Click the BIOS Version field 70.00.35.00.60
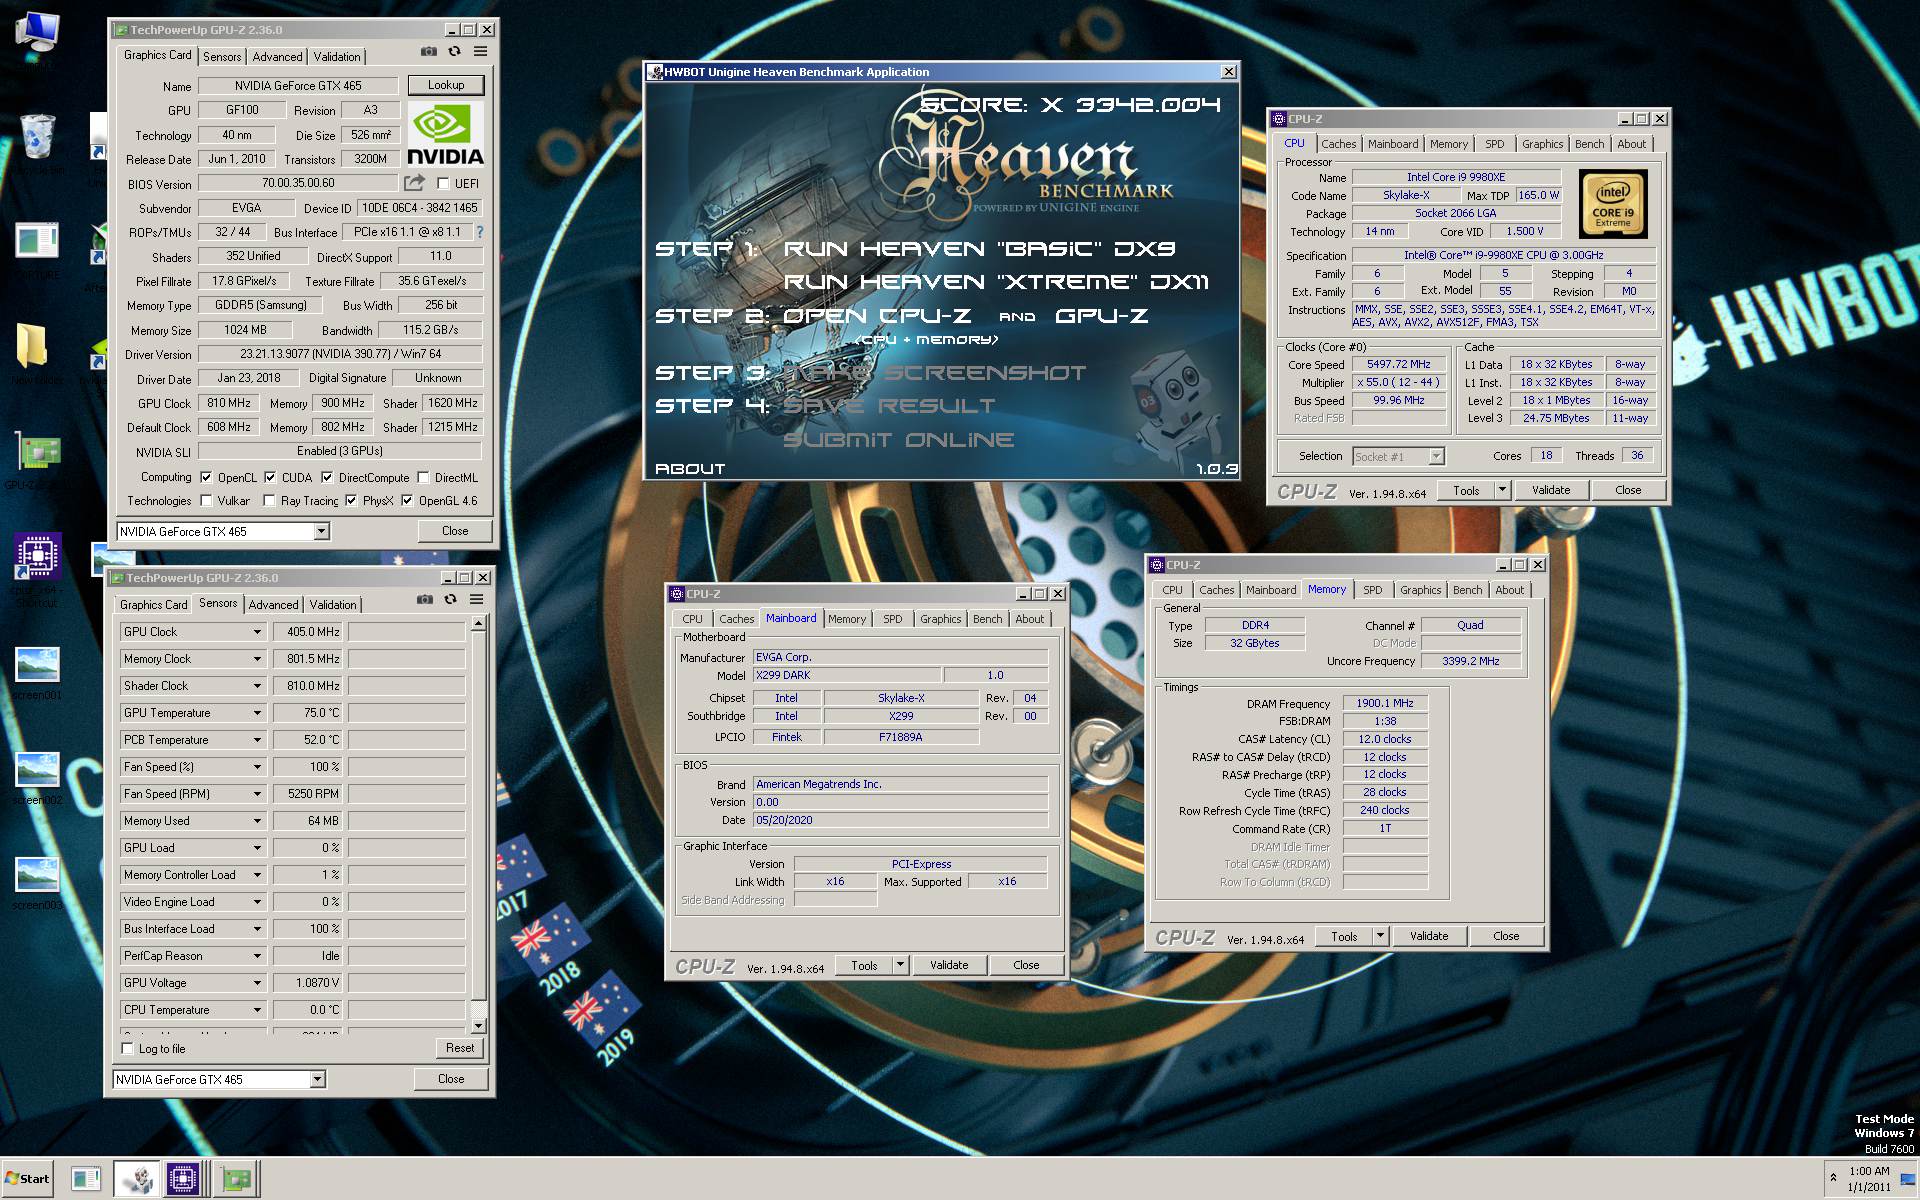The image size is (1920, 1200). [298, 183]
